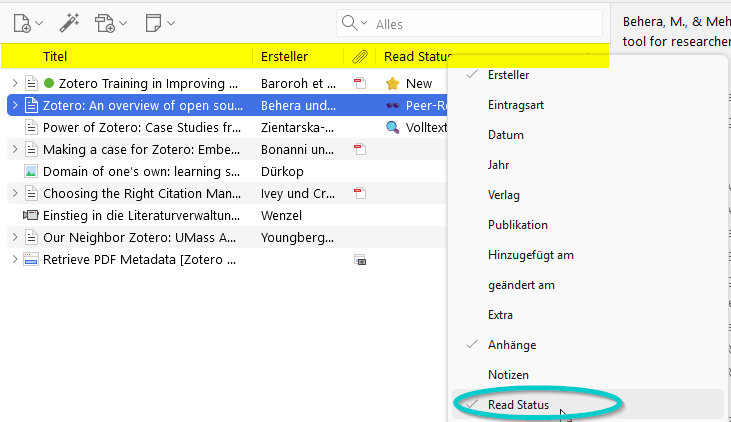Expand the Retrieve PDF Metadata item
The height and width of the screenshot is (422, 731).
pos(15,259)
